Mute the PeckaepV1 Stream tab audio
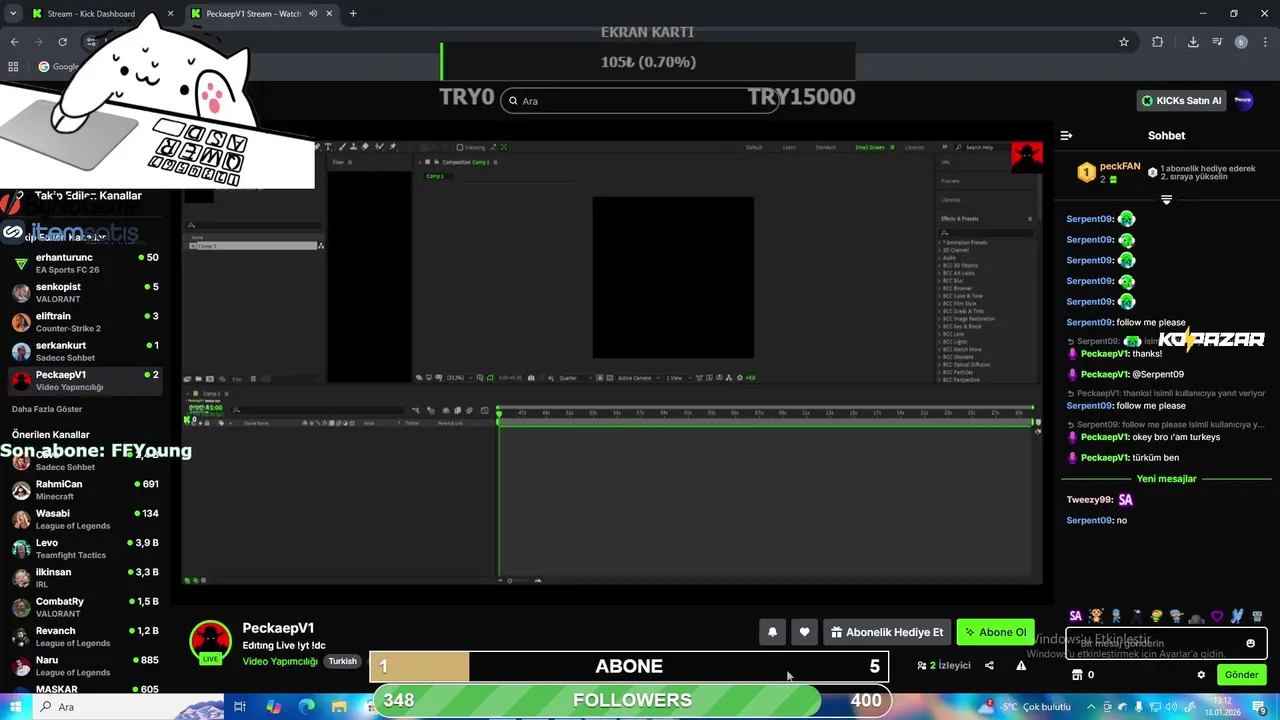The image size is (1280, 720). click(x=314, y=14)
